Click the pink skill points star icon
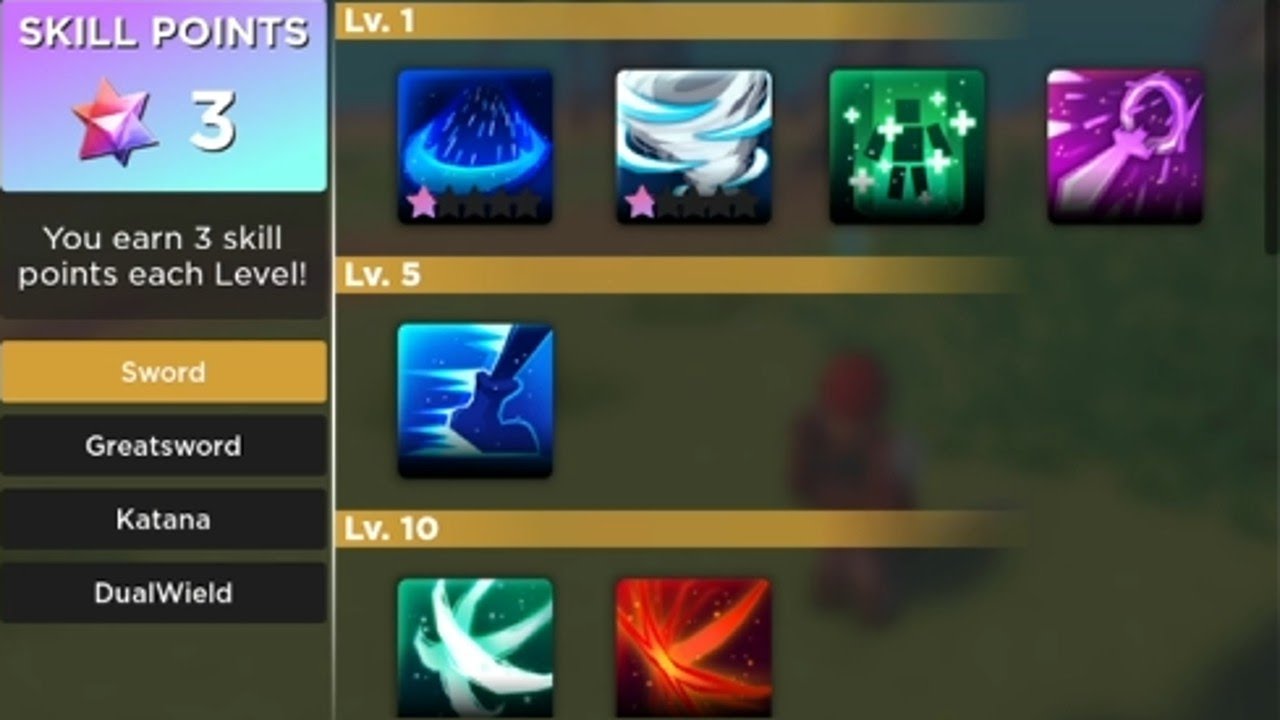Viewport: 1280px width, 720px height. coord(115,124)
